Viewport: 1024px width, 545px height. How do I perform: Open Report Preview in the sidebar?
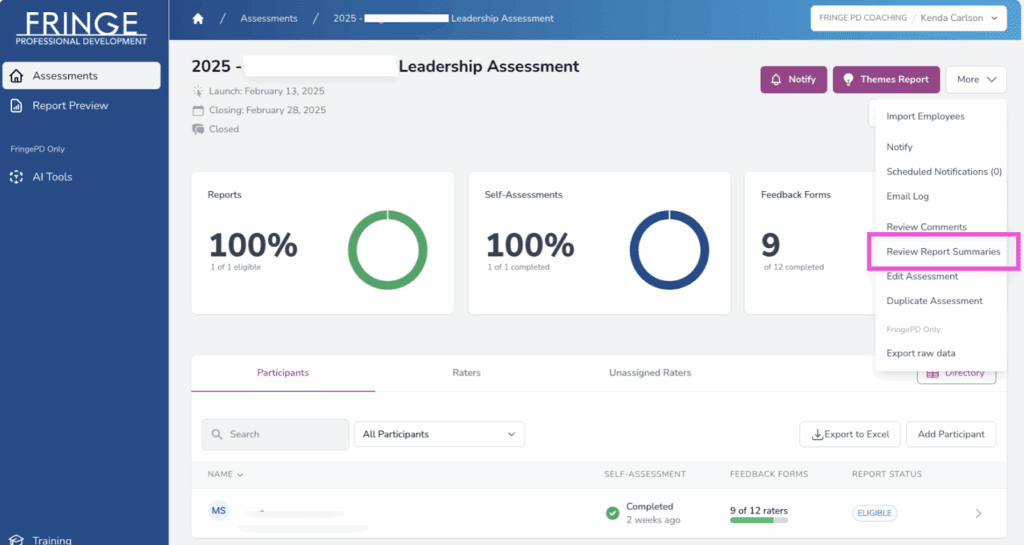[x=70, y=106]
